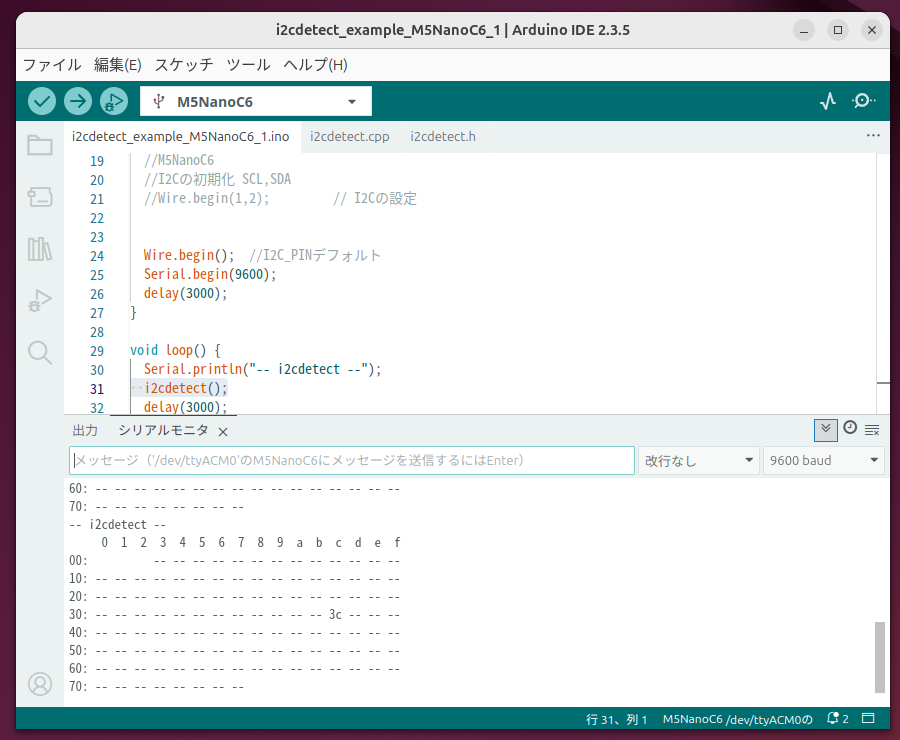Open the Serial Monitor magnifier icon
The width and height of the screenshot is (900, 740).
pyautogui.click(x=864, y=101)
